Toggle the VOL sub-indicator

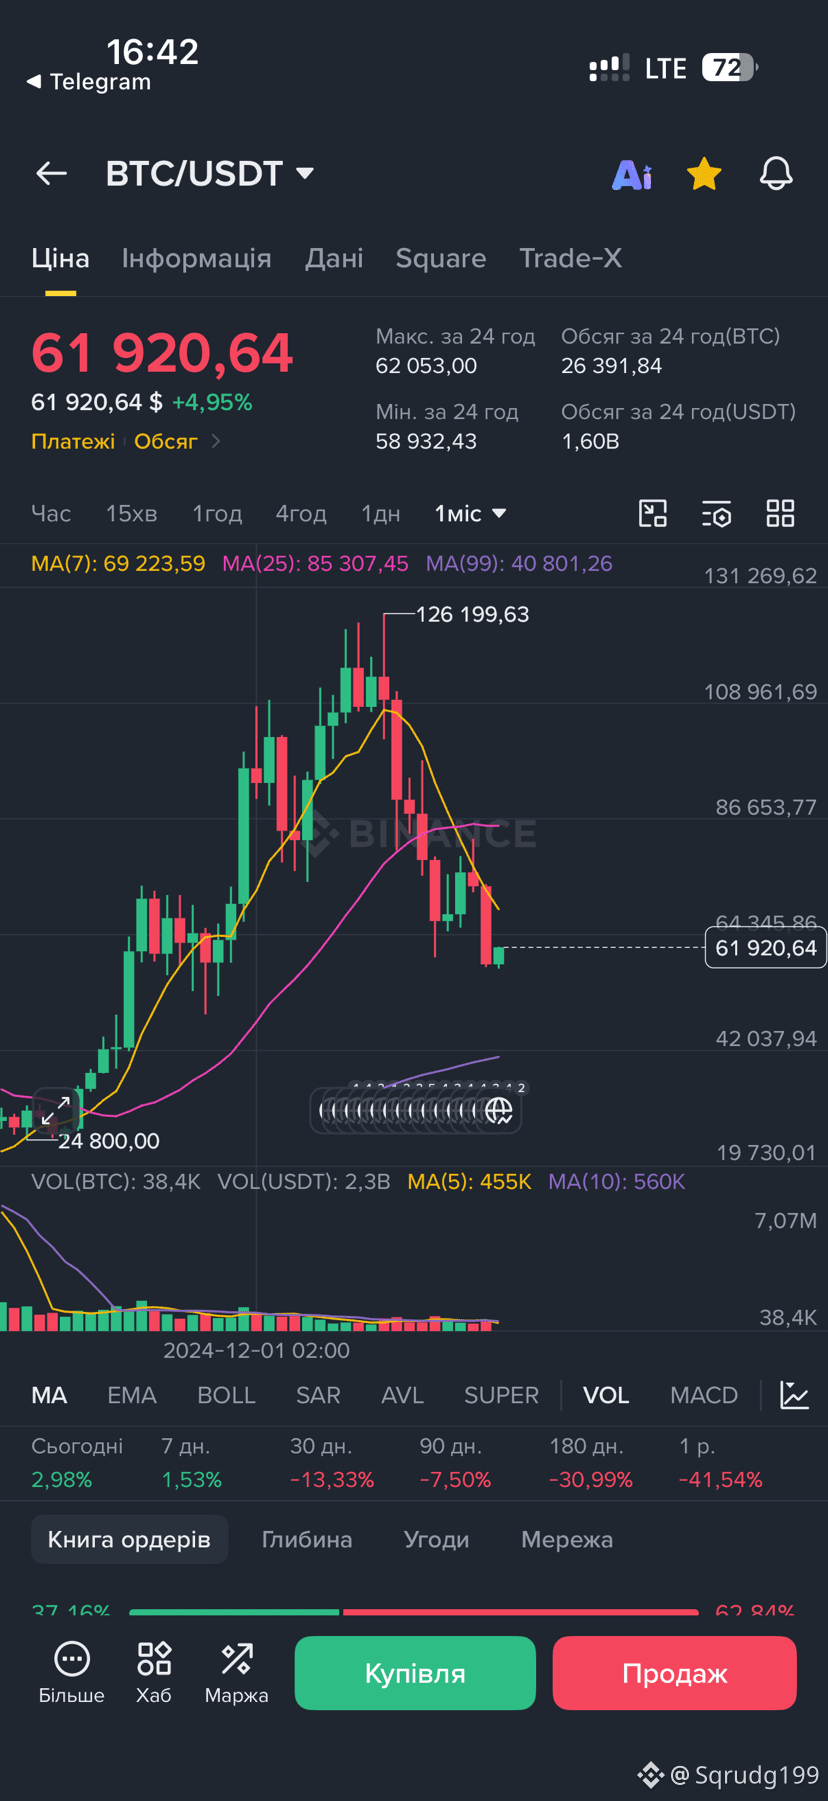tap(606, 1395)
